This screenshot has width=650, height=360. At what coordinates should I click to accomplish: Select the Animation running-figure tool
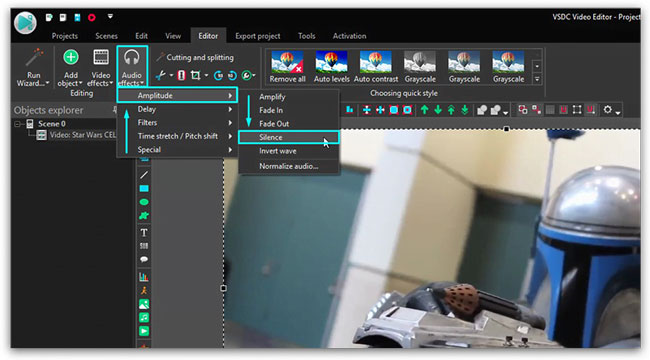pos(144,290)
